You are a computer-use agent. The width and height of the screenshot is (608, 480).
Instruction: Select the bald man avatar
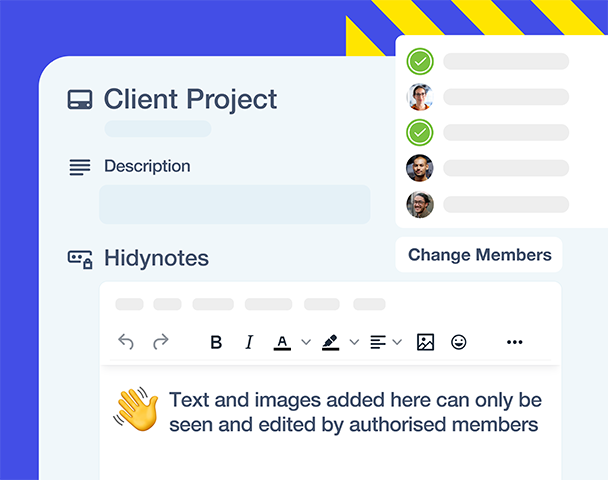pyautogui.click(x=420, y=168)
